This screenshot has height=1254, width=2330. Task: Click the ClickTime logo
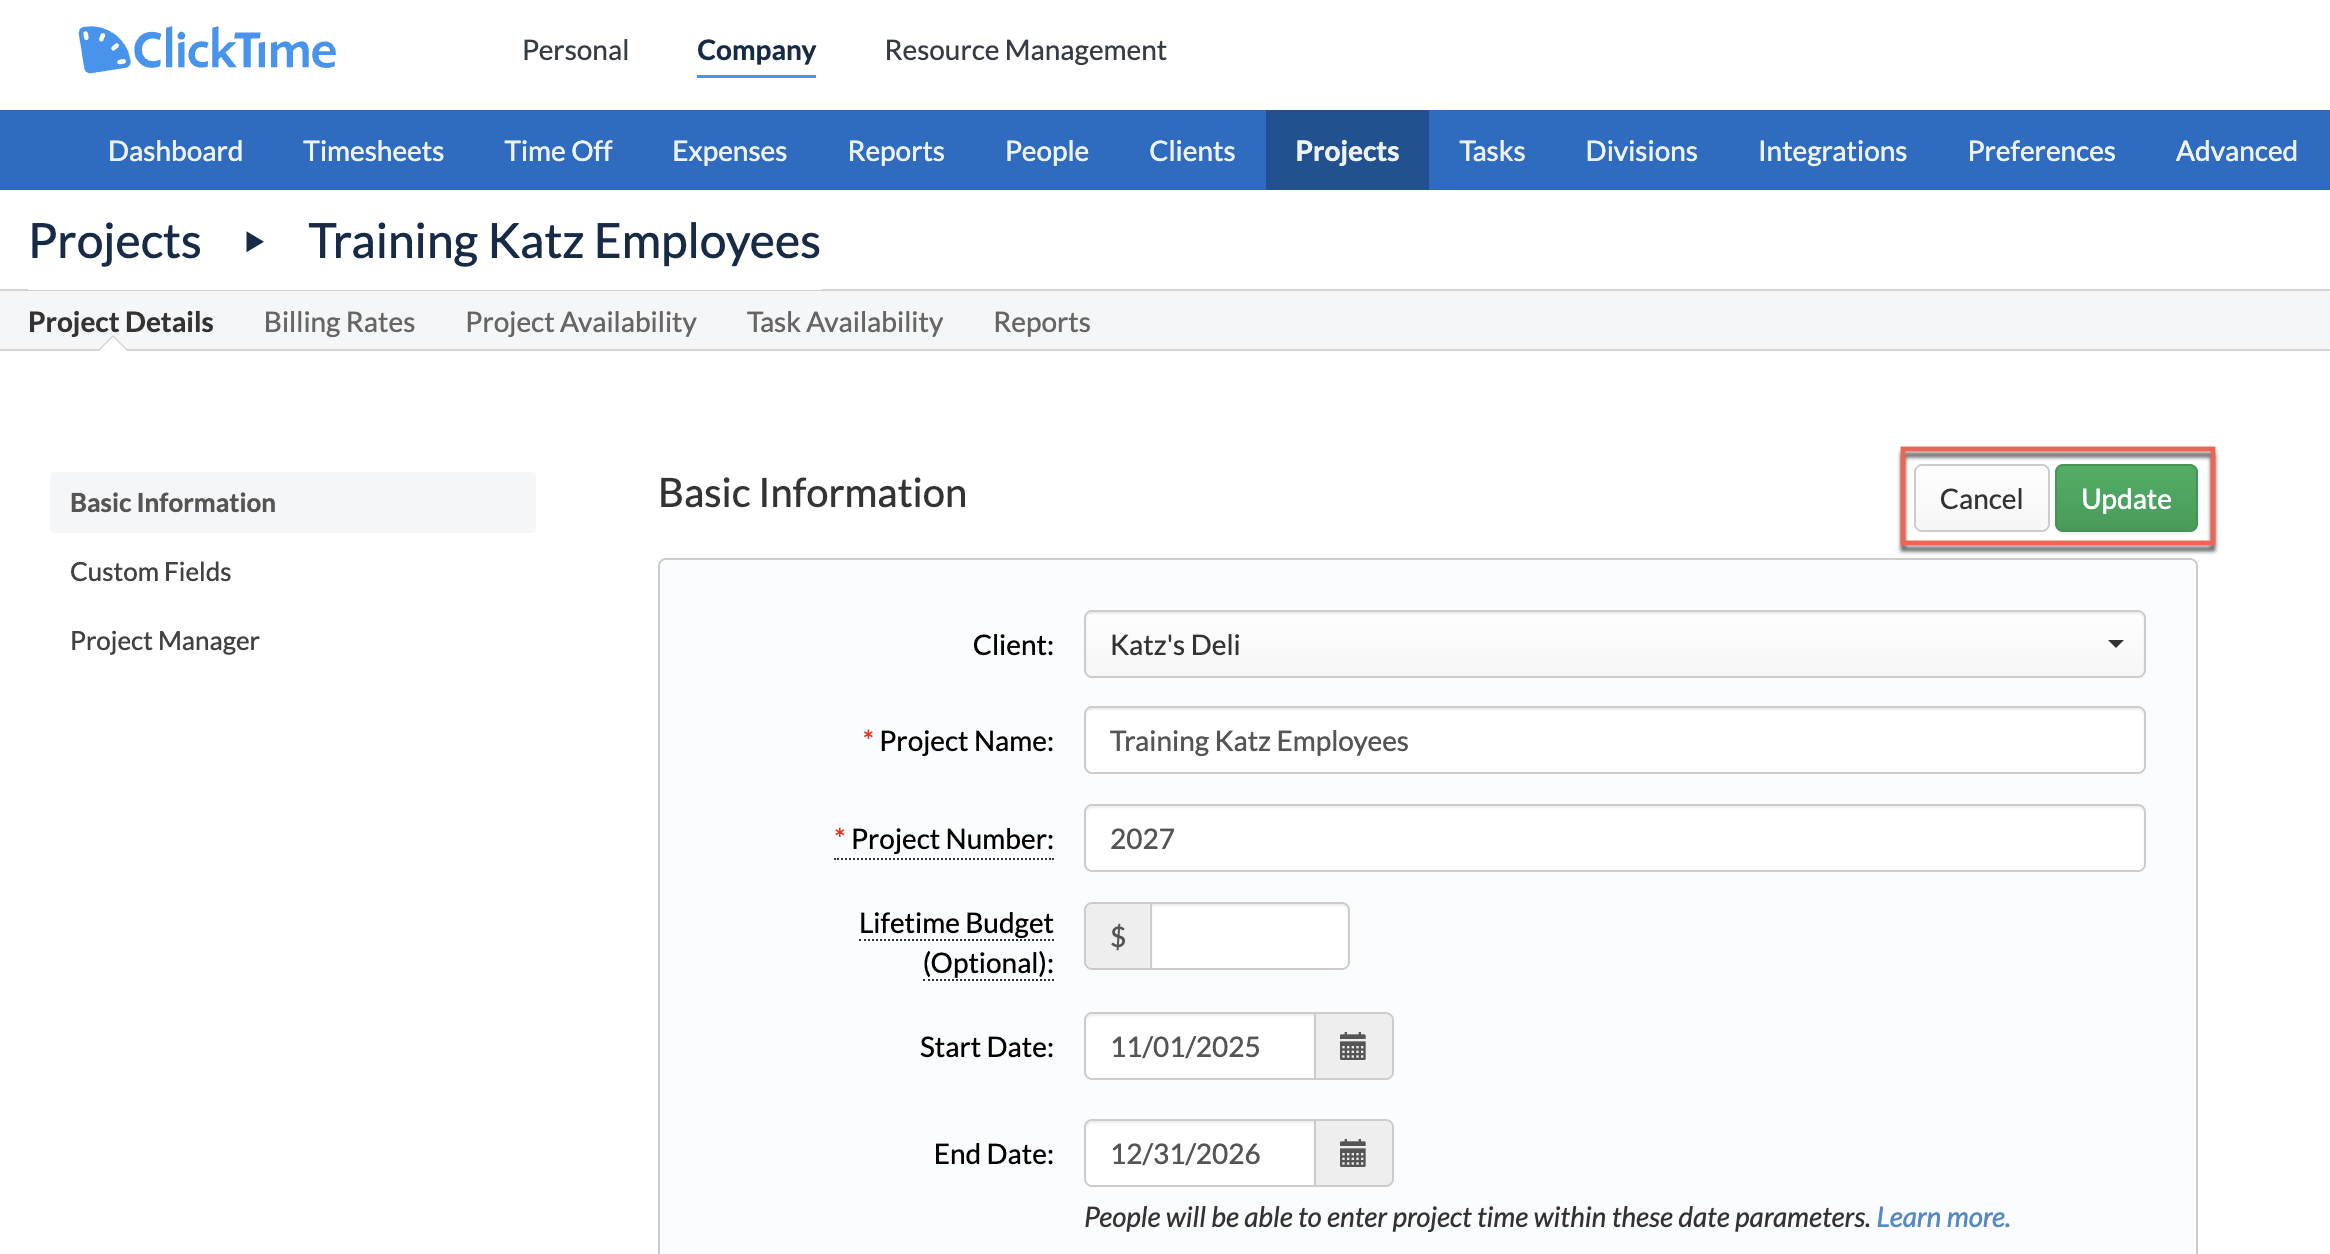tap(207, 50)
